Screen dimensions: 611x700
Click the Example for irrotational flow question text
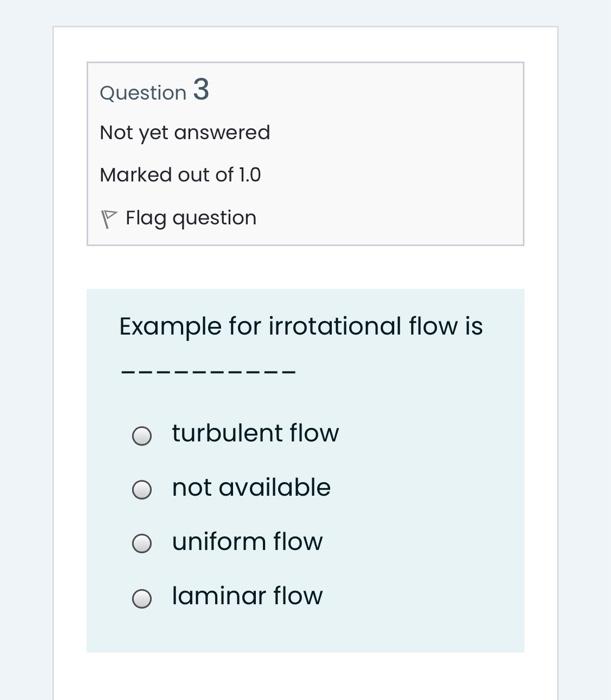point(300,326)
